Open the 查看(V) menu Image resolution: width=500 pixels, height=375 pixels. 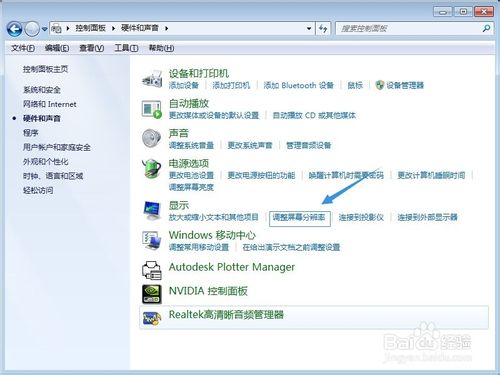92,48
